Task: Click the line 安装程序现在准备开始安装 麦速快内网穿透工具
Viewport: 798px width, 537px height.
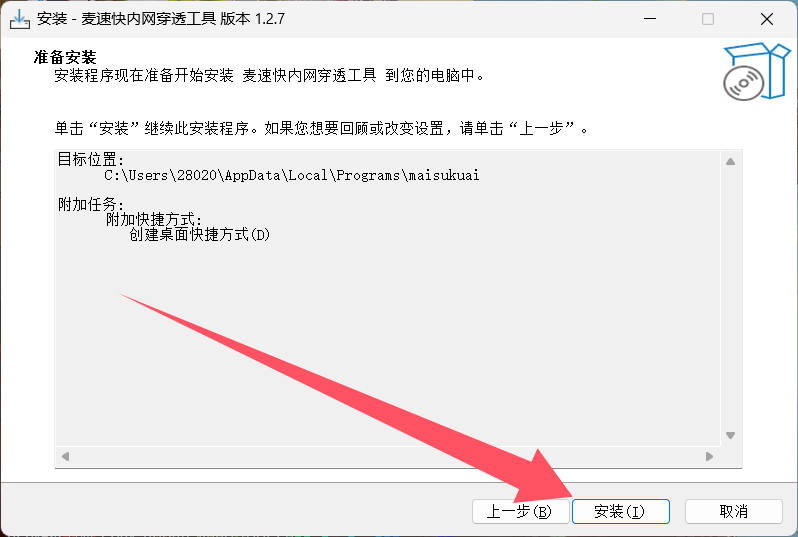Action: [270, 75]
